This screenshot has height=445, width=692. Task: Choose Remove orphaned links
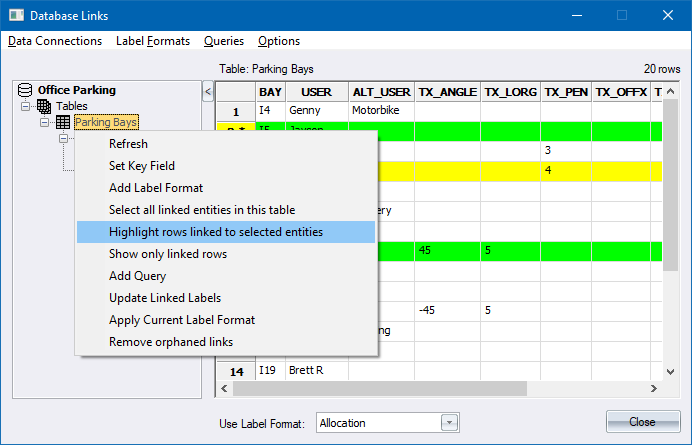(x=171, y=342)
